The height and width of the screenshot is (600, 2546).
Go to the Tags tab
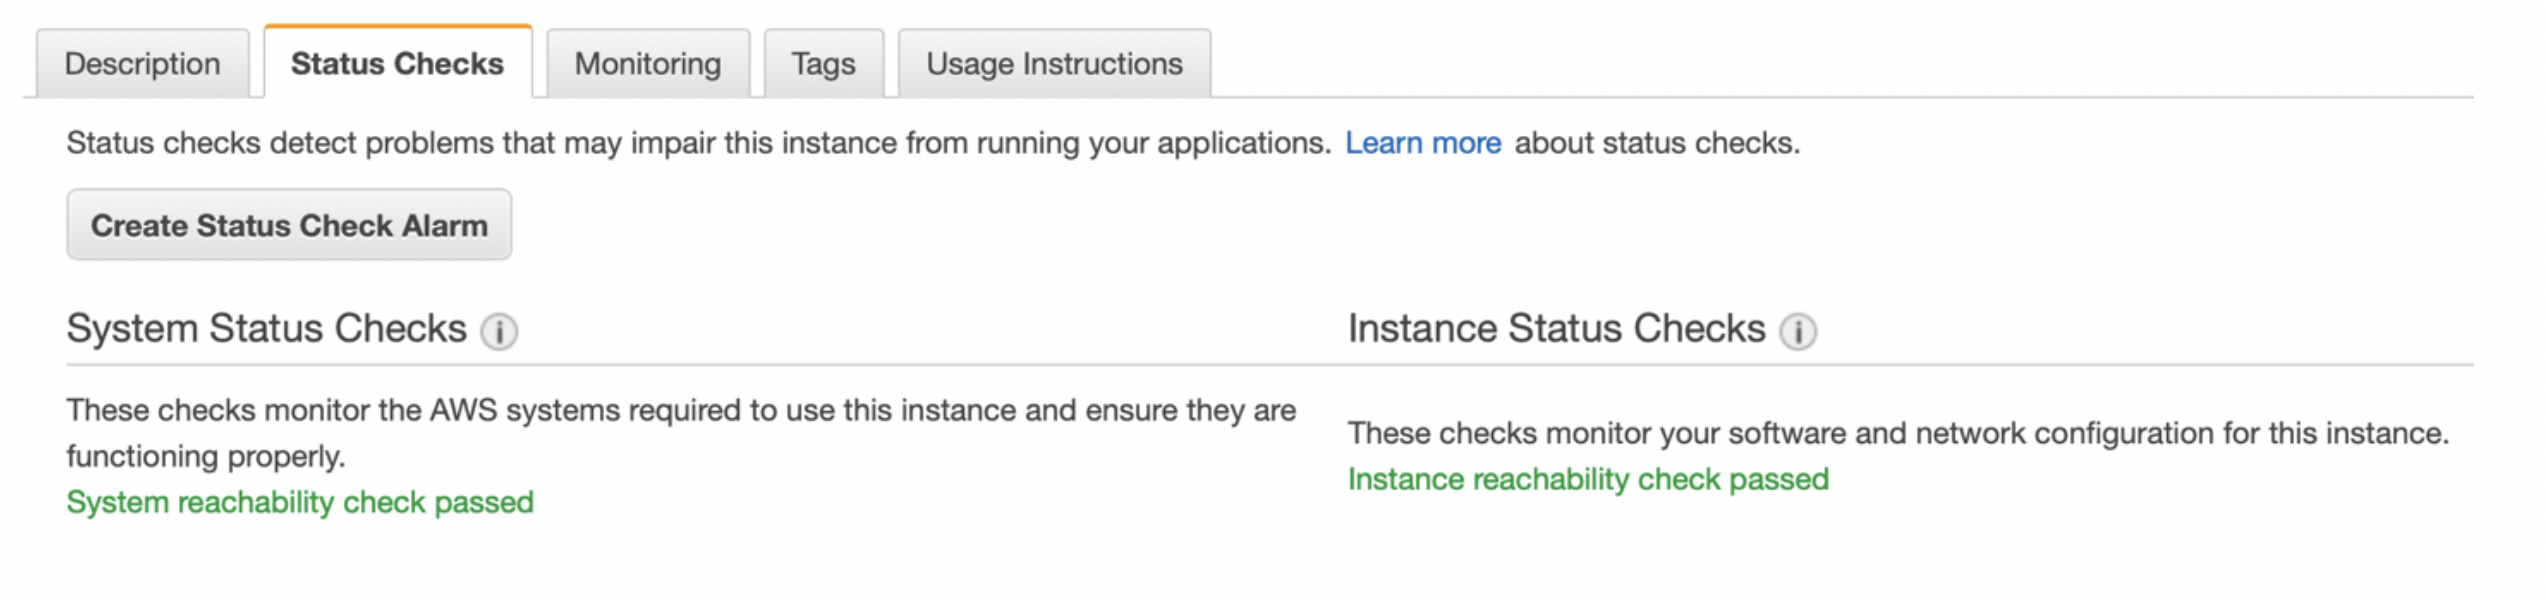(x=823, y=64)
